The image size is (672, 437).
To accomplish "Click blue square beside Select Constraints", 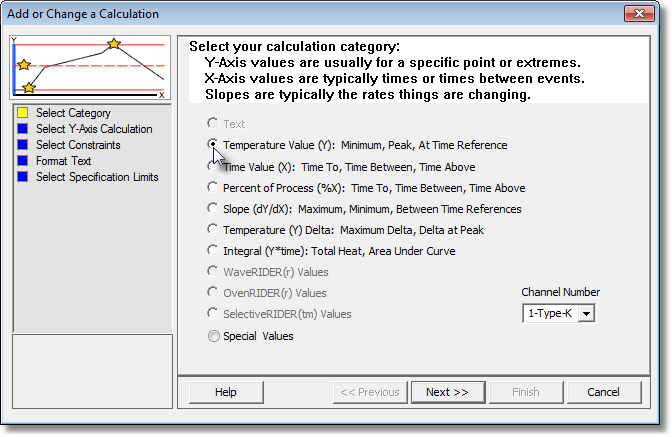I will pyautogui.click(x=23, y=144).
